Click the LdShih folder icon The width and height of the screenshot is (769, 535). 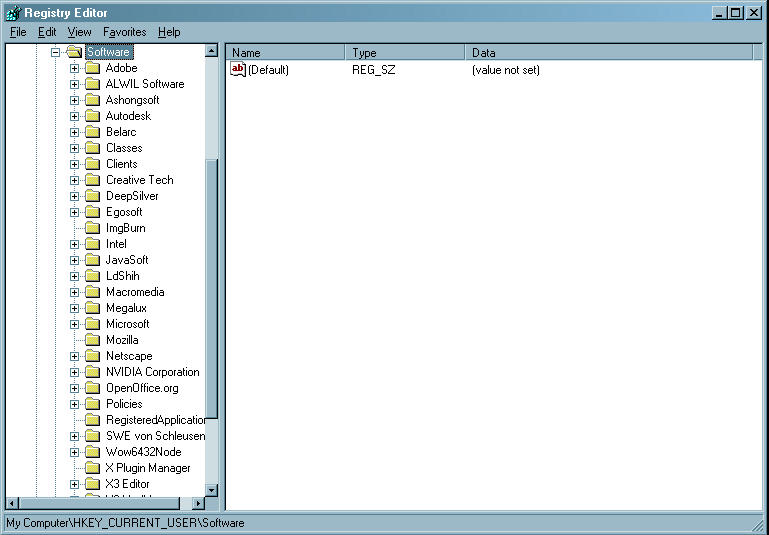[x=92, y=276]
